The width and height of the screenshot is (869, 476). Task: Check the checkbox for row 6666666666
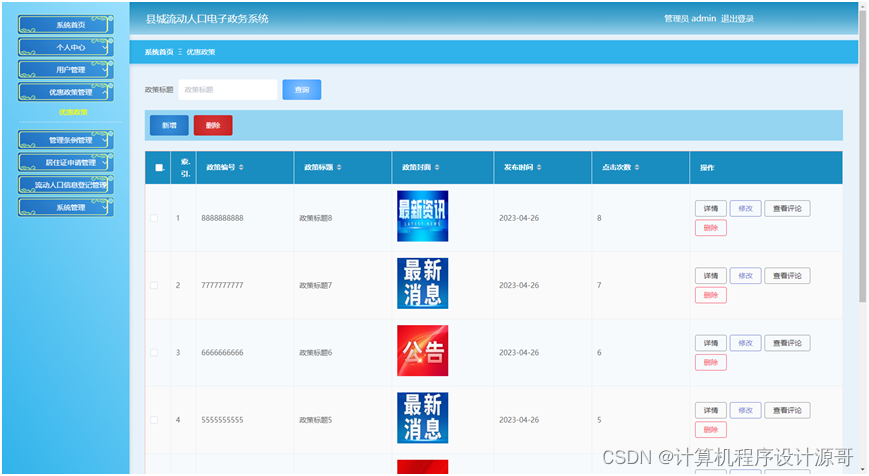[x=154, y=352]
